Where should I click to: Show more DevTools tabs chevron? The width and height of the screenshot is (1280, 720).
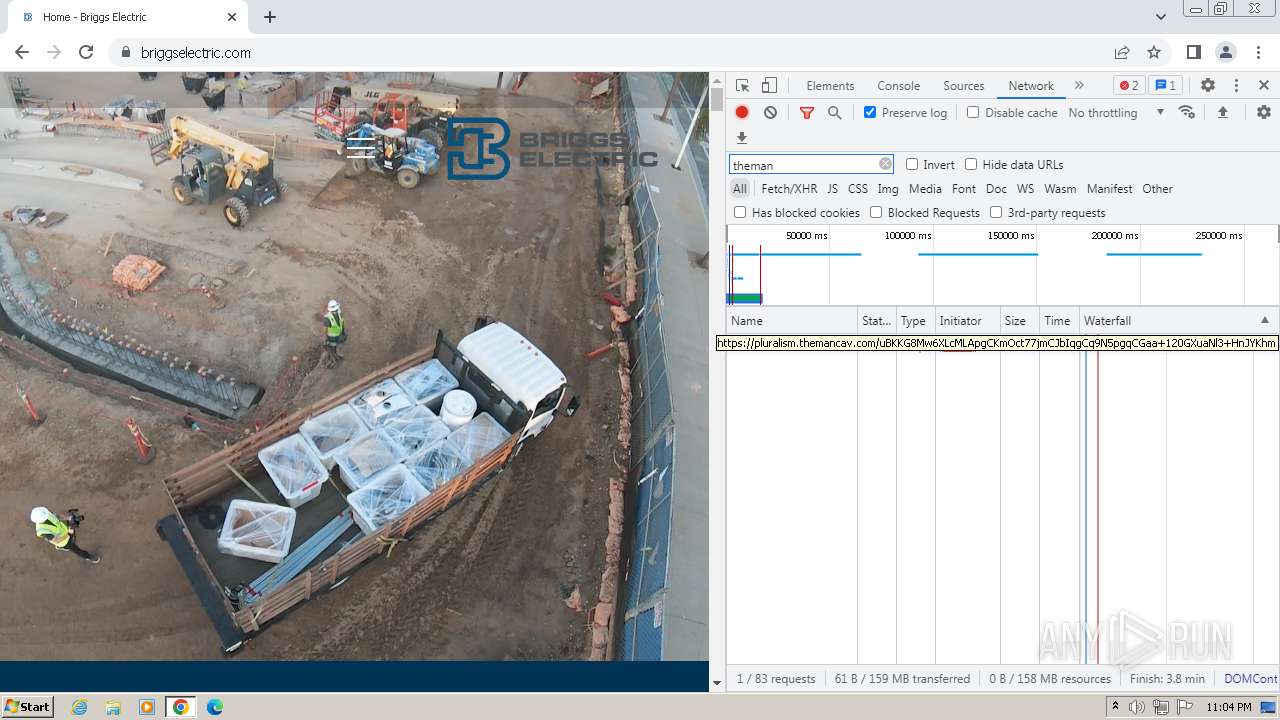click(x=1079, y=86)
